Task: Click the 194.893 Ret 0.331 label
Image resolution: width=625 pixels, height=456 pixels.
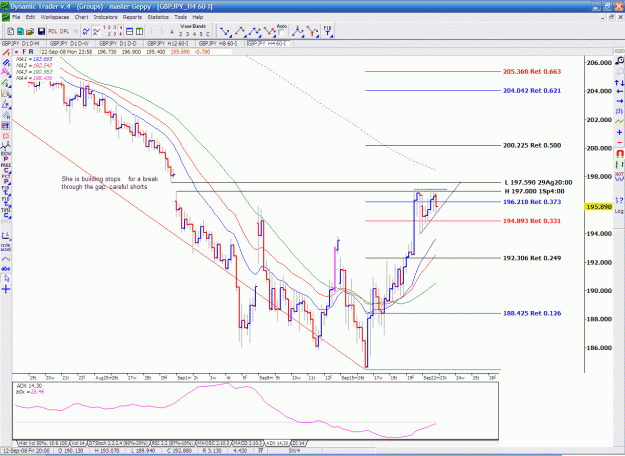Action: coord(532,221)
